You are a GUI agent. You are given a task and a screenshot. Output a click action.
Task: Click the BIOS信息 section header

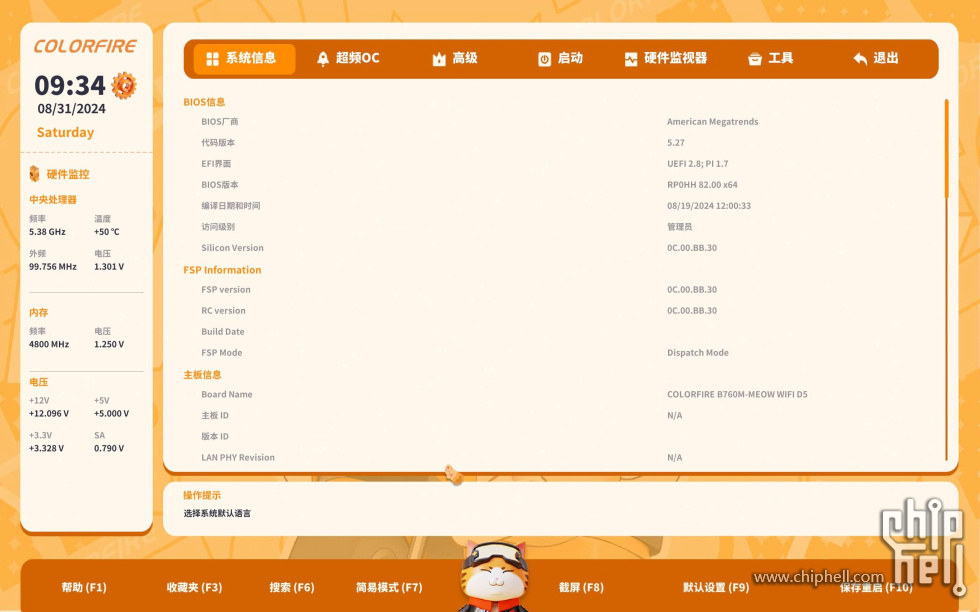tap(204, 102)
